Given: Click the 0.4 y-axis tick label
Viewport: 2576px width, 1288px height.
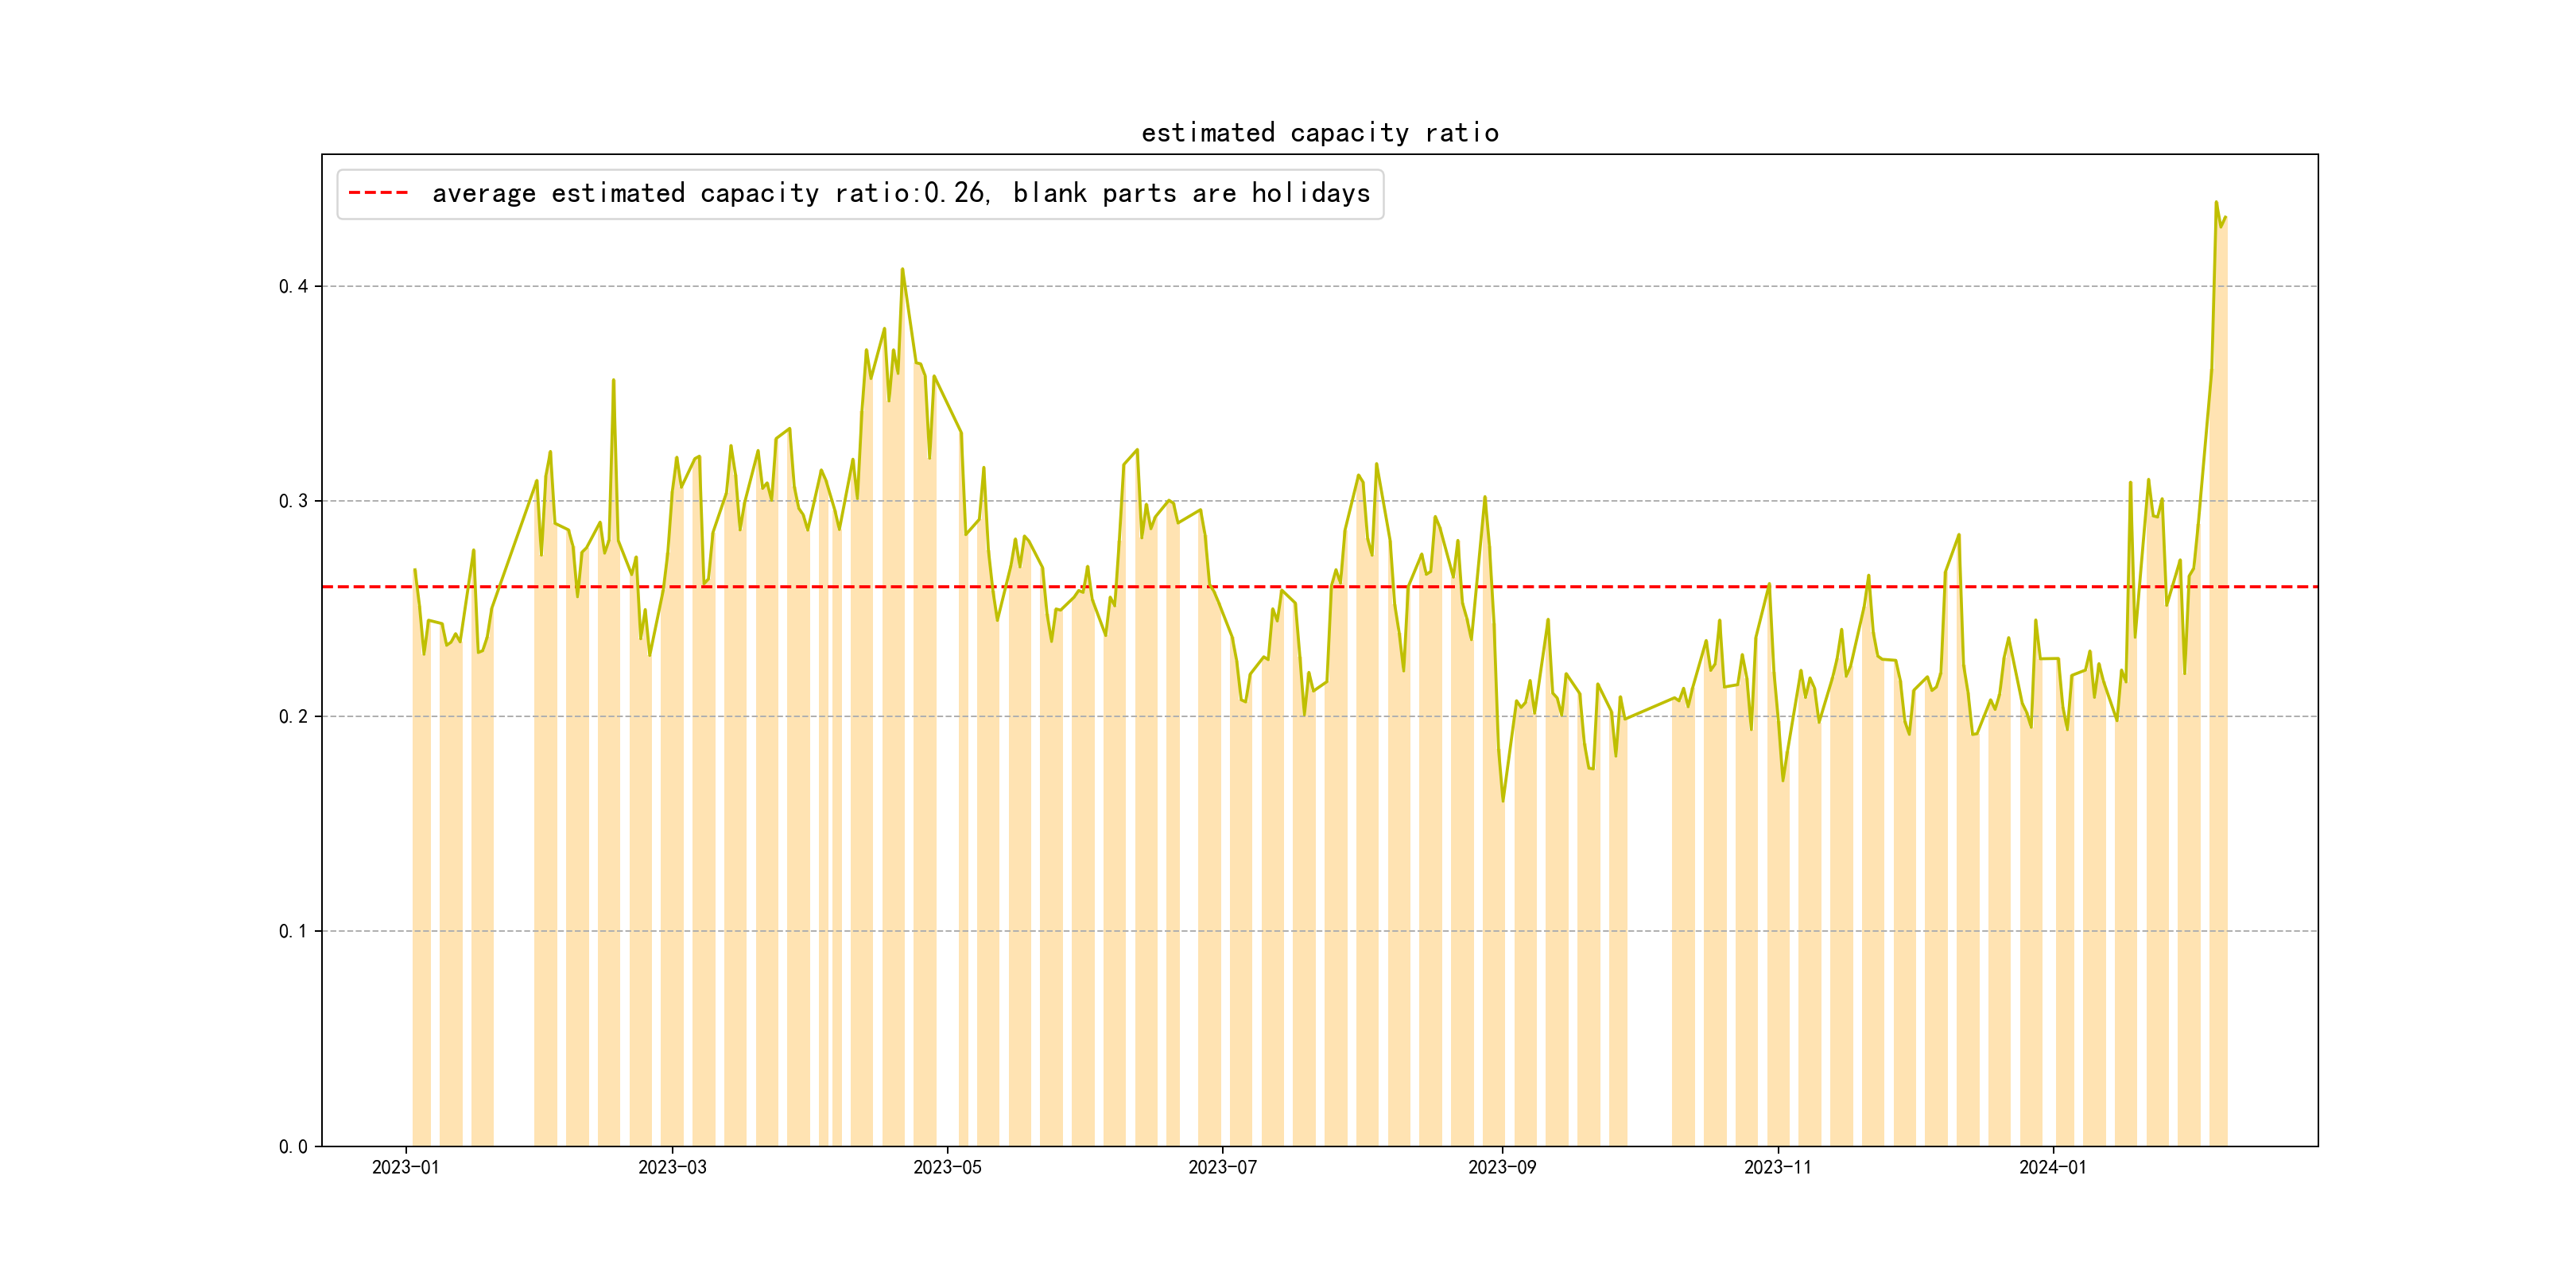Looking at the screenshot, I should click(x=293, y=287).
